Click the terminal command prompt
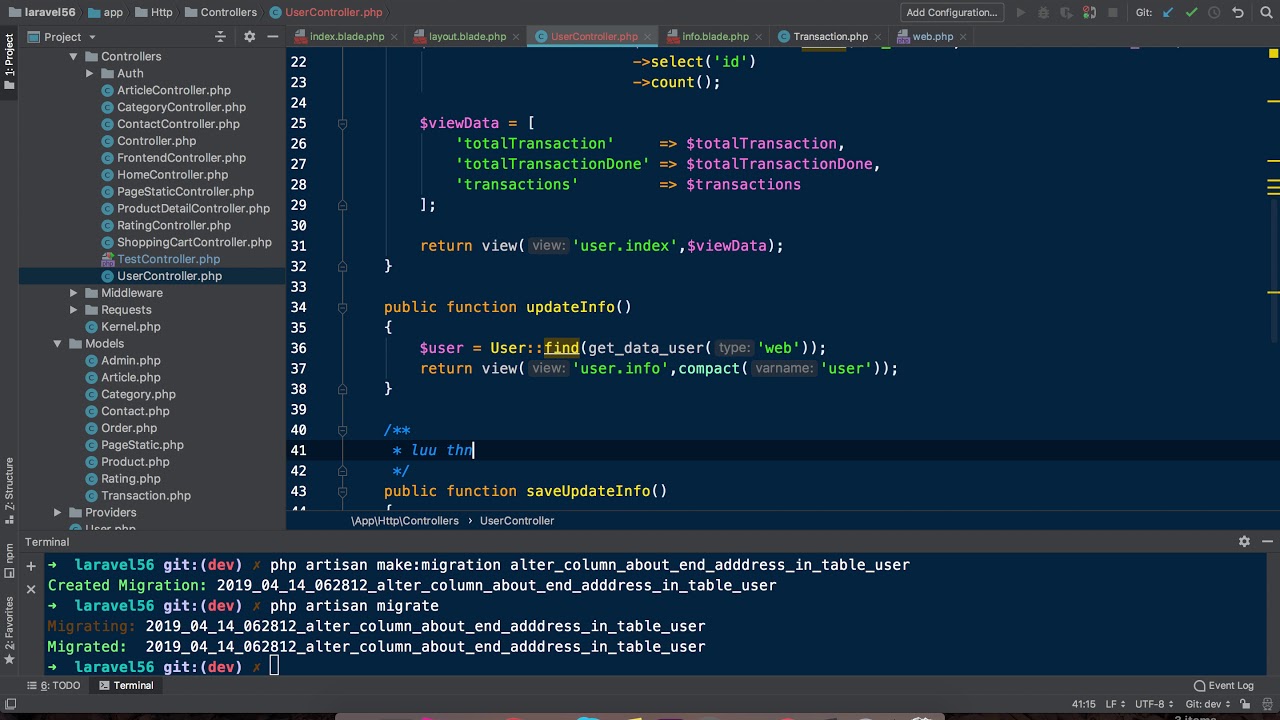 tap(274, 667)
